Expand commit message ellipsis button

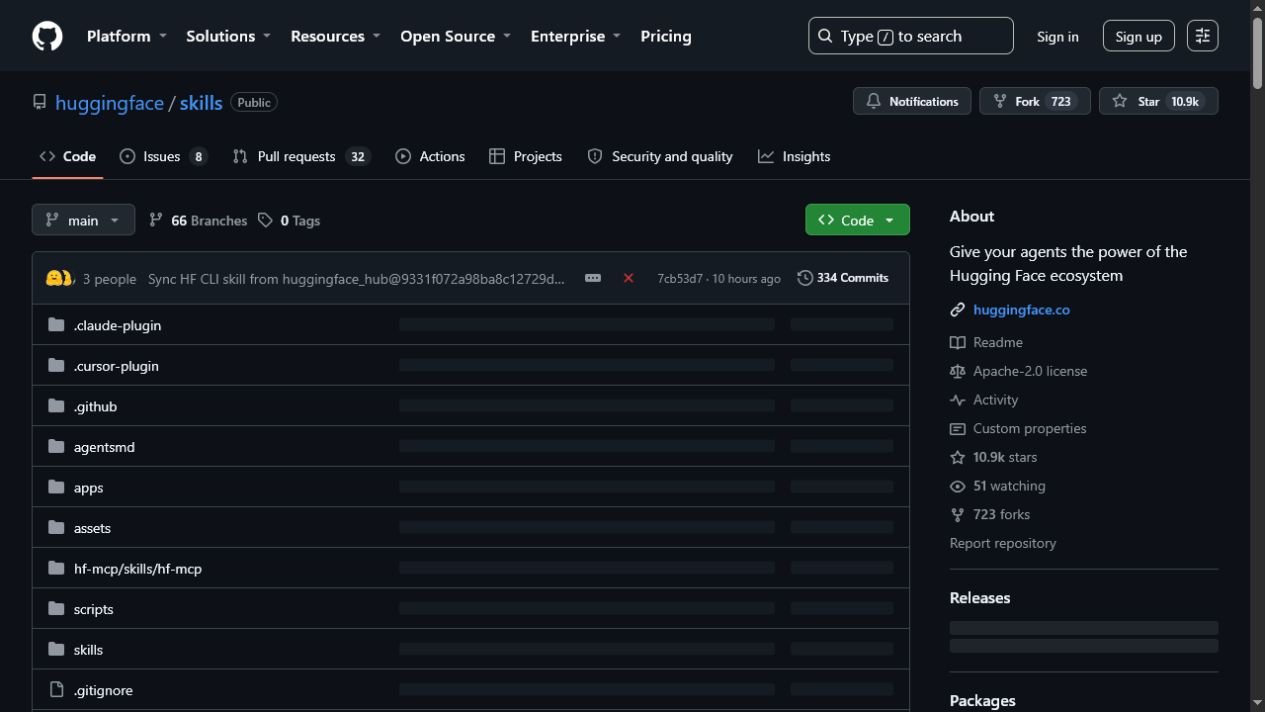(593, 278)
